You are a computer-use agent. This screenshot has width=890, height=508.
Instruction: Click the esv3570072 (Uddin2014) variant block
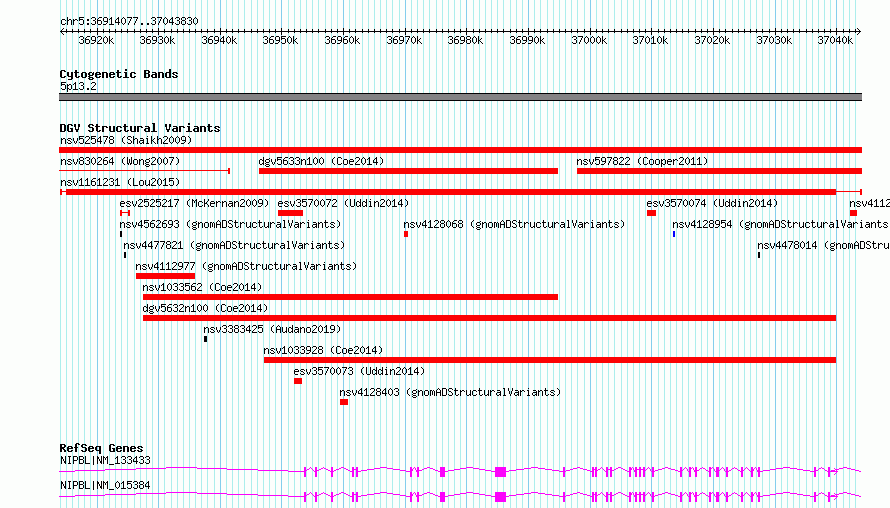(290, 213)
